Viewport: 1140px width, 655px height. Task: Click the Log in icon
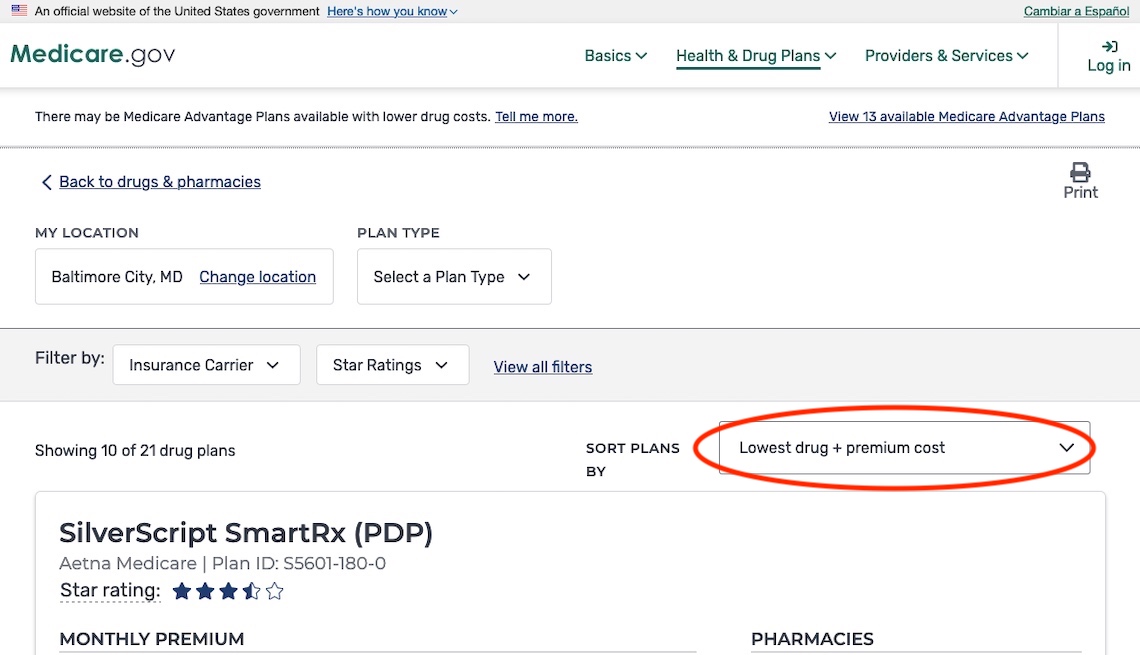coord(1109,46)
